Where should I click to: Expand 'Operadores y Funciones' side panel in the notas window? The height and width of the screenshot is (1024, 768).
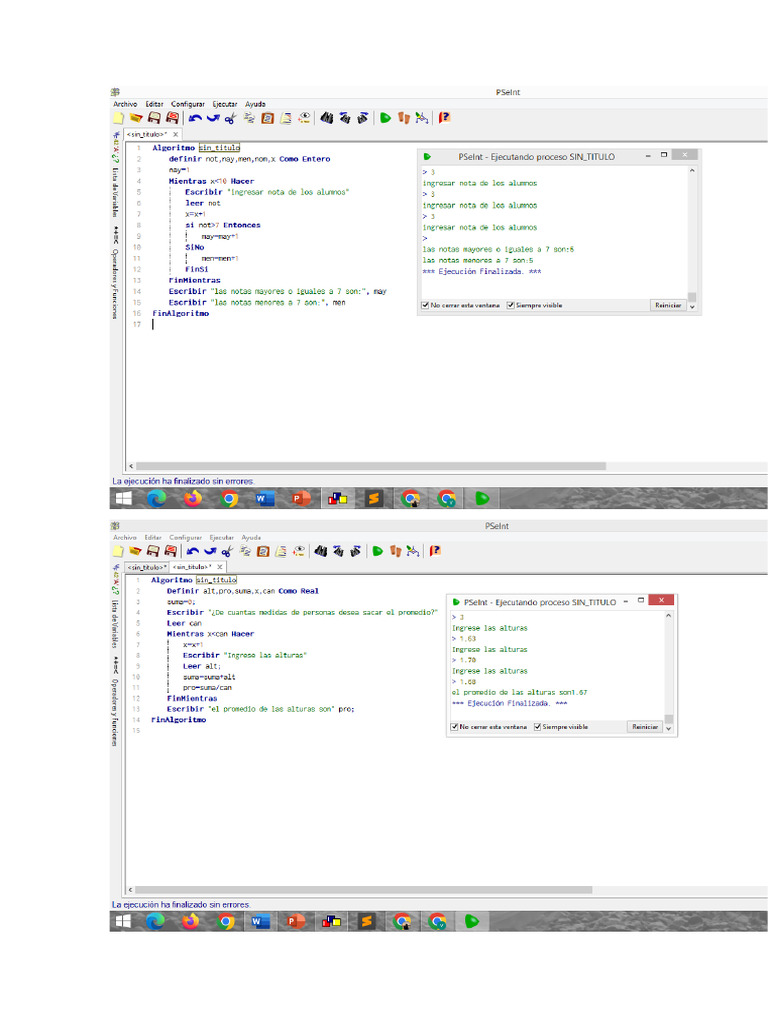point(116,264)
